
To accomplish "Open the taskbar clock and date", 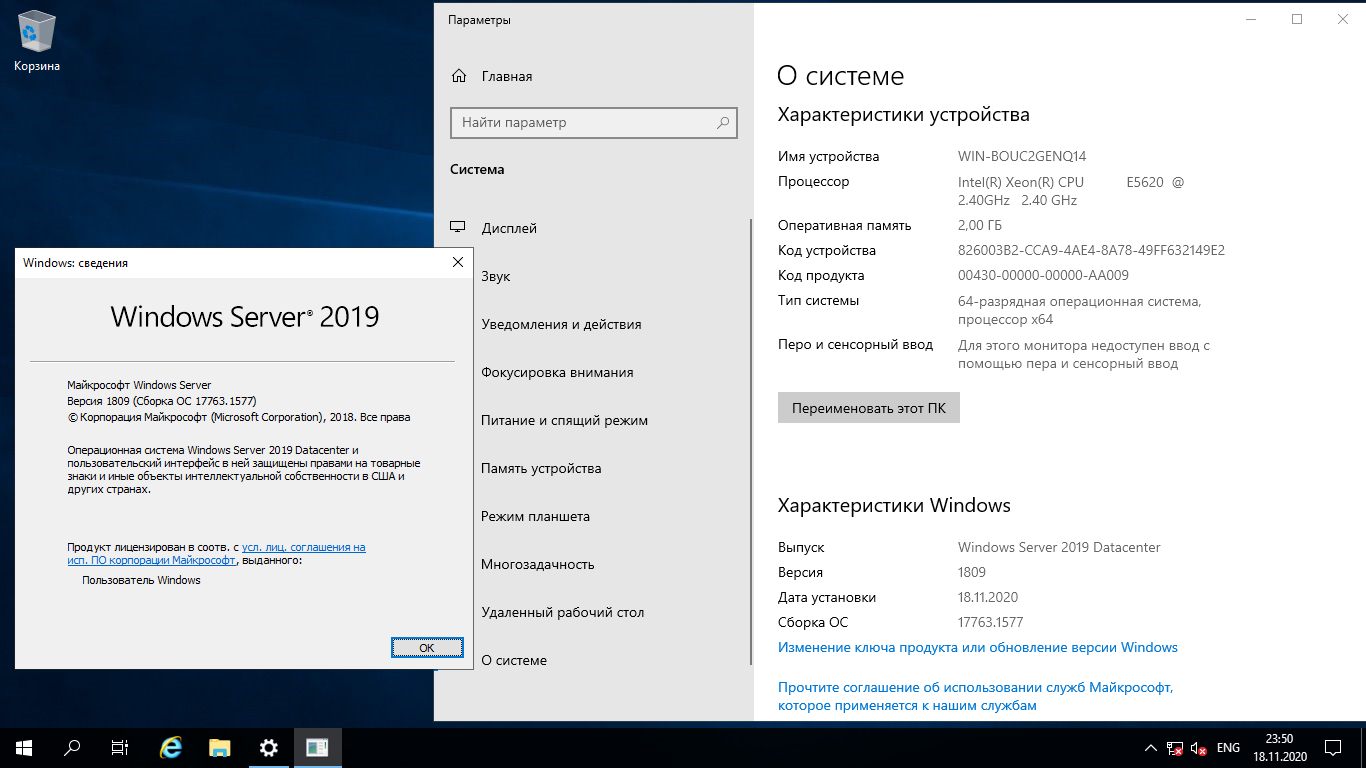I will tap(1279, 748).
